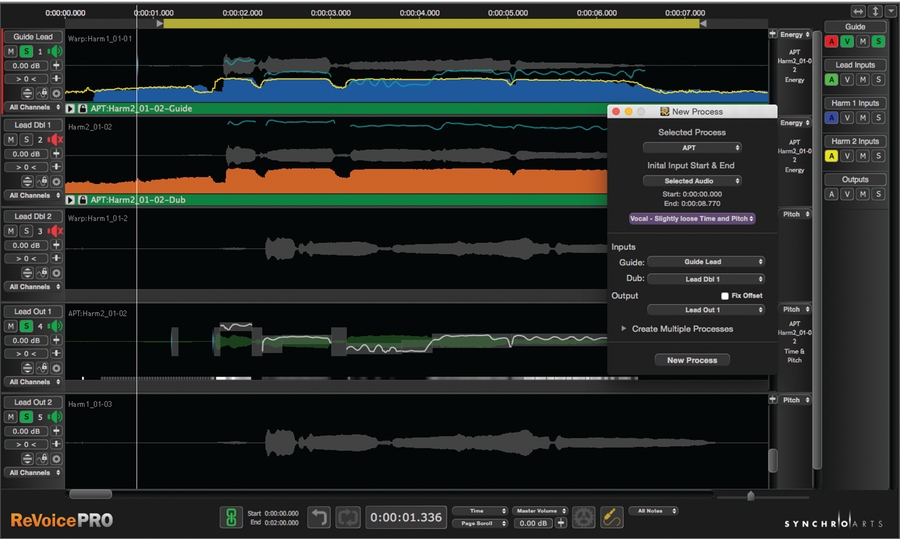Click the gear icon in the transport bar

tap(585, 517)
